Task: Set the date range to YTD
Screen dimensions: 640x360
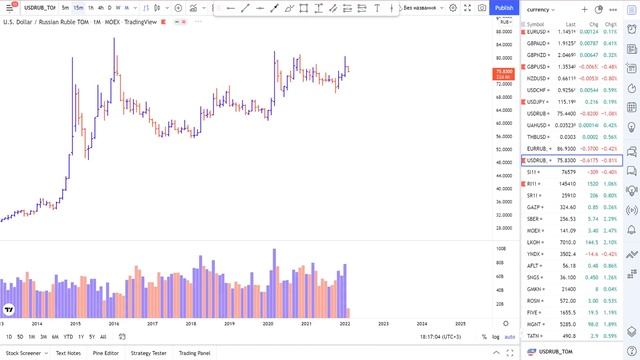Action: [68, 337]
